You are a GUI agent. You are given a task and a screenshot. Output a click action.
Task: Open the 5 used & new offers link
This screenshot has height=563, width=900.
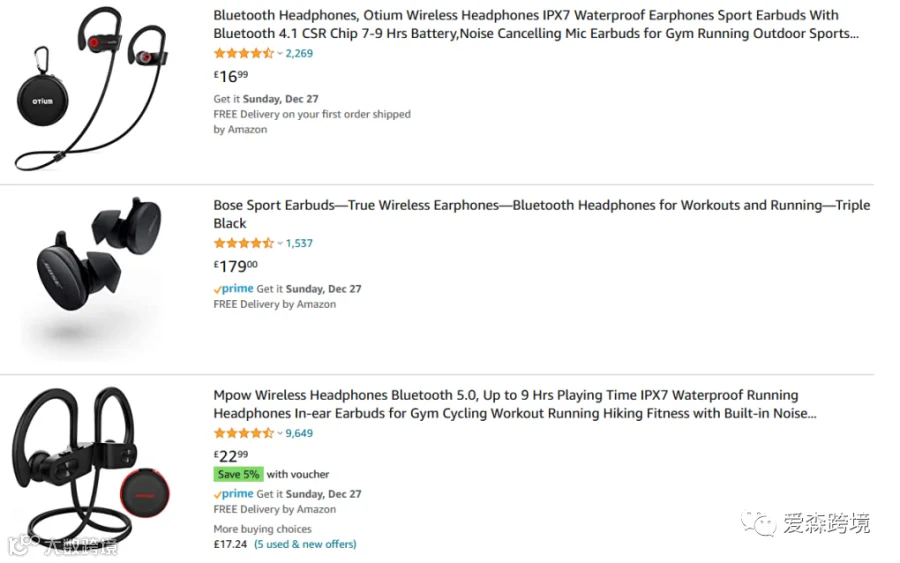(305, 544)
